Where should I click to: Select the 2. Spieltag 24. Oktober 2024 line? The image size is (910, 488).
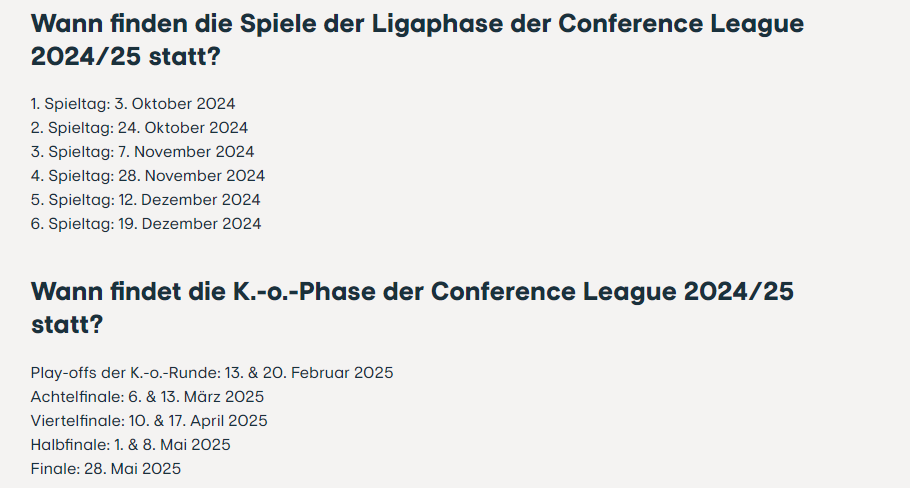pyautogui.click(x=139, y=128)
